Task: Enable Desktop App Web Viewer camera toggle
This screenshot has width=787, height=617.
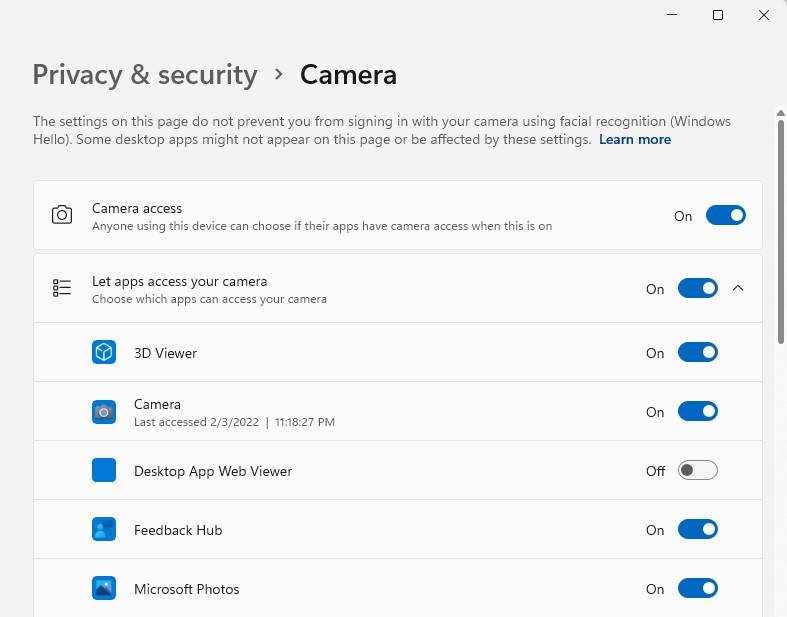Action: pos(697,470)
